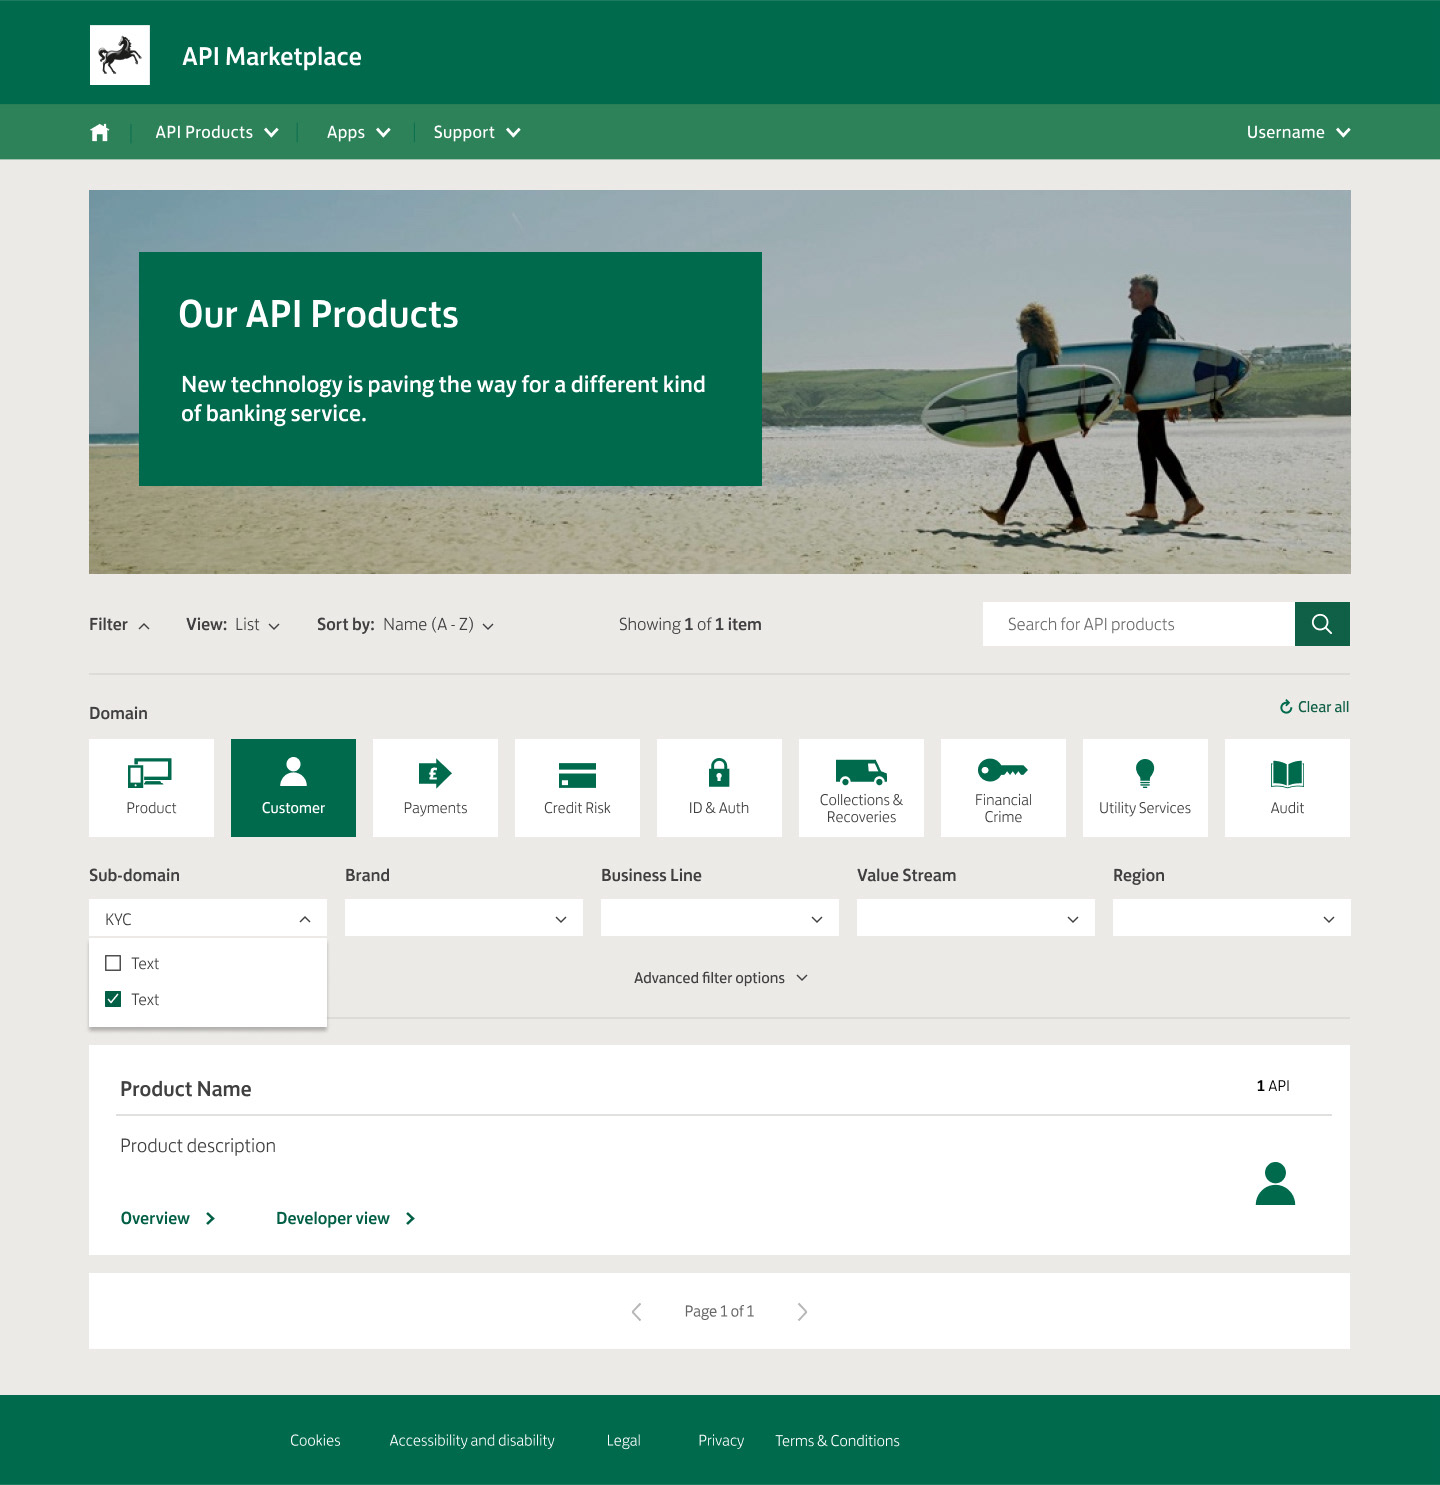Go to the home icon
The image size is (1440, 1485).
pos(100,132)
